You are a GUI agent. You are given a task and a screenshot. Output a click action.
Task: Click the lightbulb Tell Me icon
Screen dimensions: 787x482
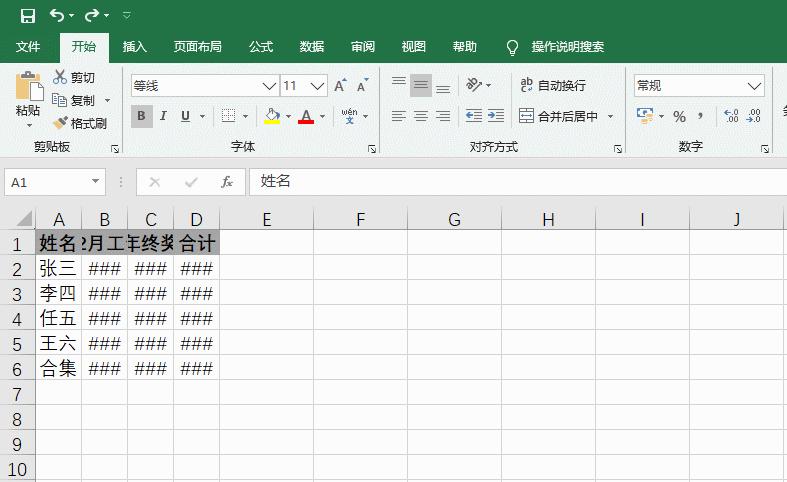[x=512, y=47]
